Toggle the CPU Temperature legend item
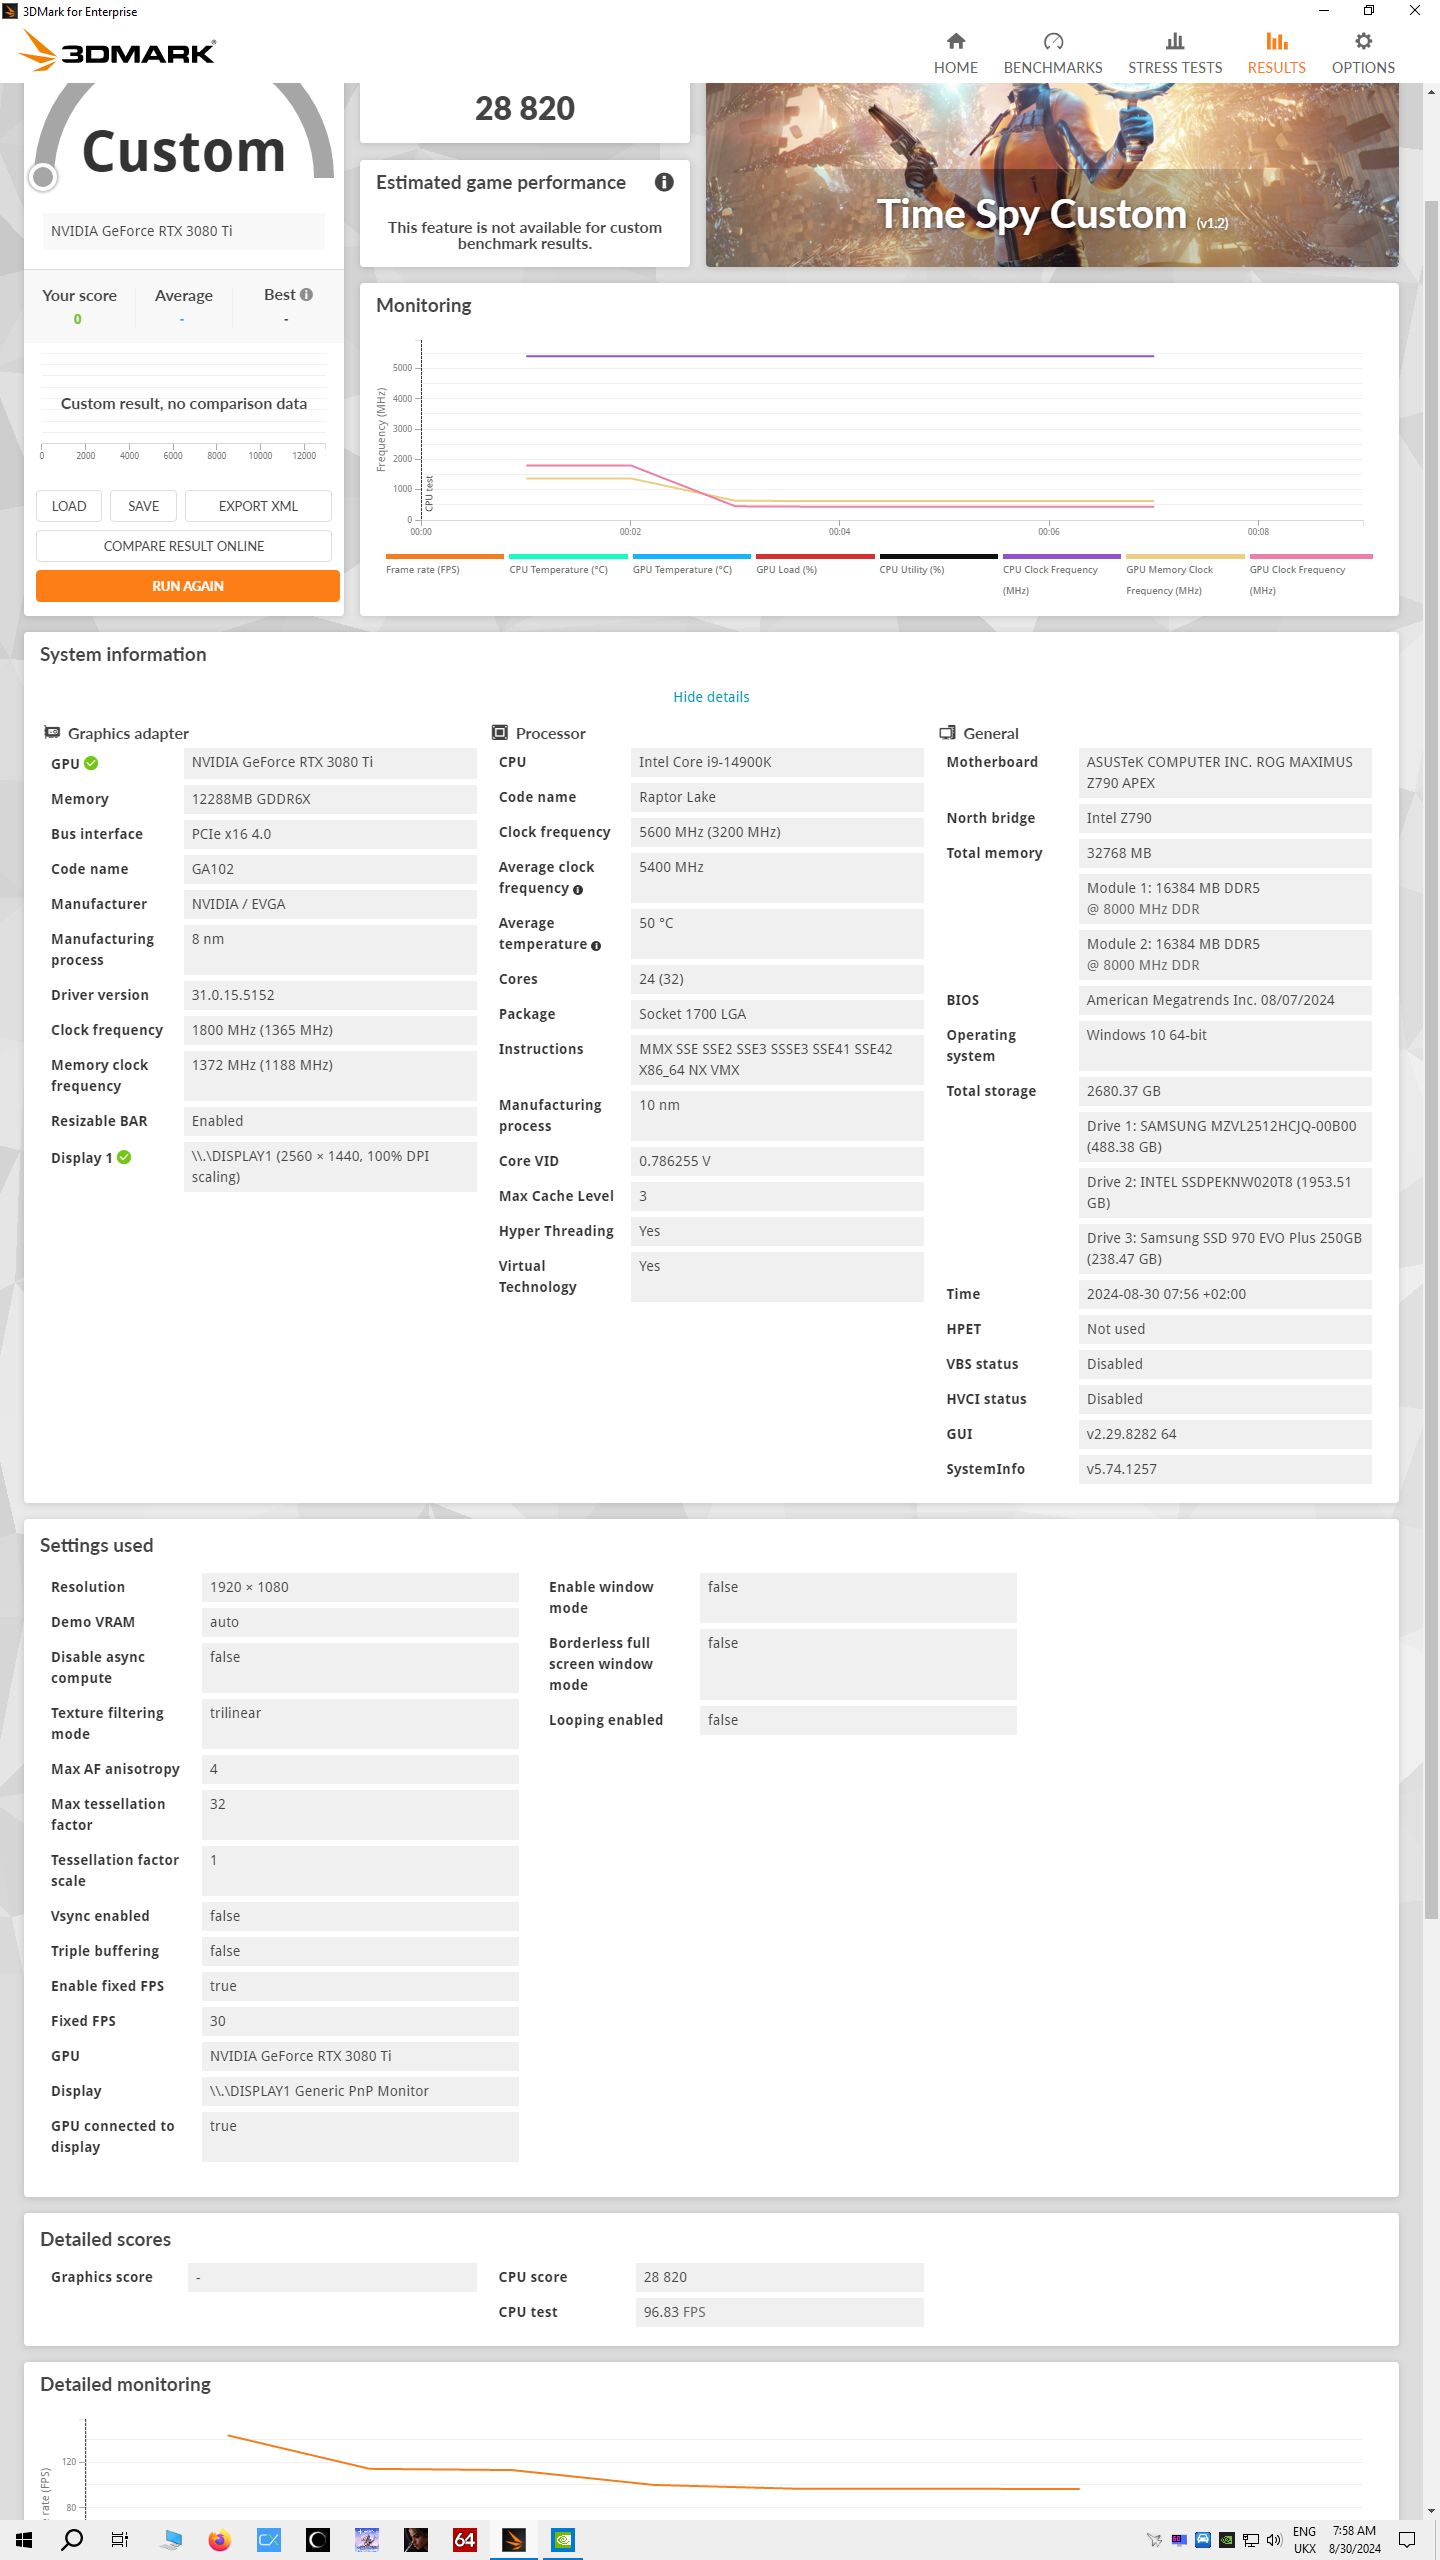Image resolution: width=1440 pixels, height=2560 pixels. (x=568, y=565)
